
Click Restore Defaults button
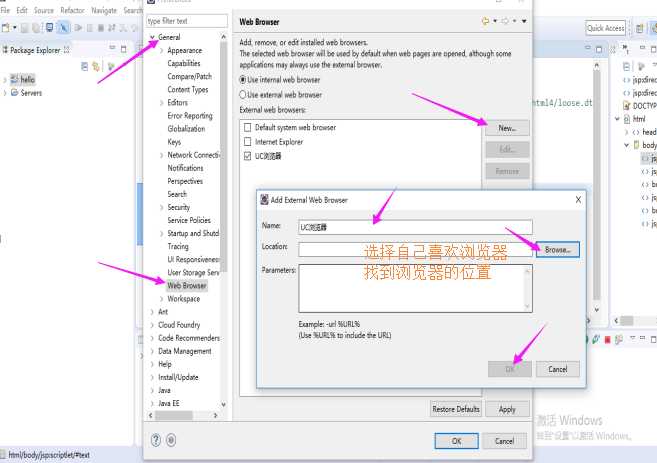pyautogui.click(x=456, y=409)
